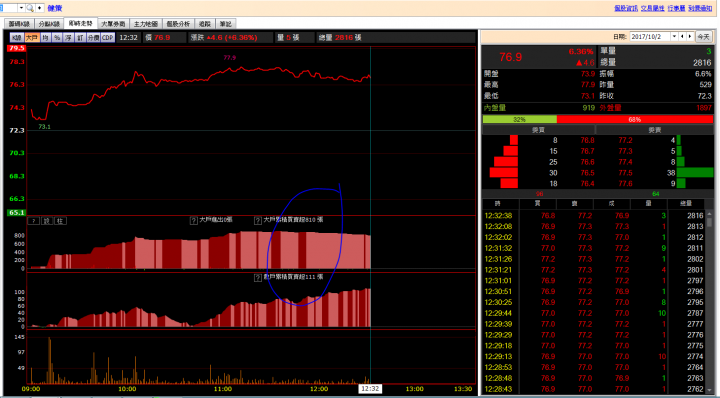
Task: Toggle the CDP chart toolbar button
Action: (108, 38)
